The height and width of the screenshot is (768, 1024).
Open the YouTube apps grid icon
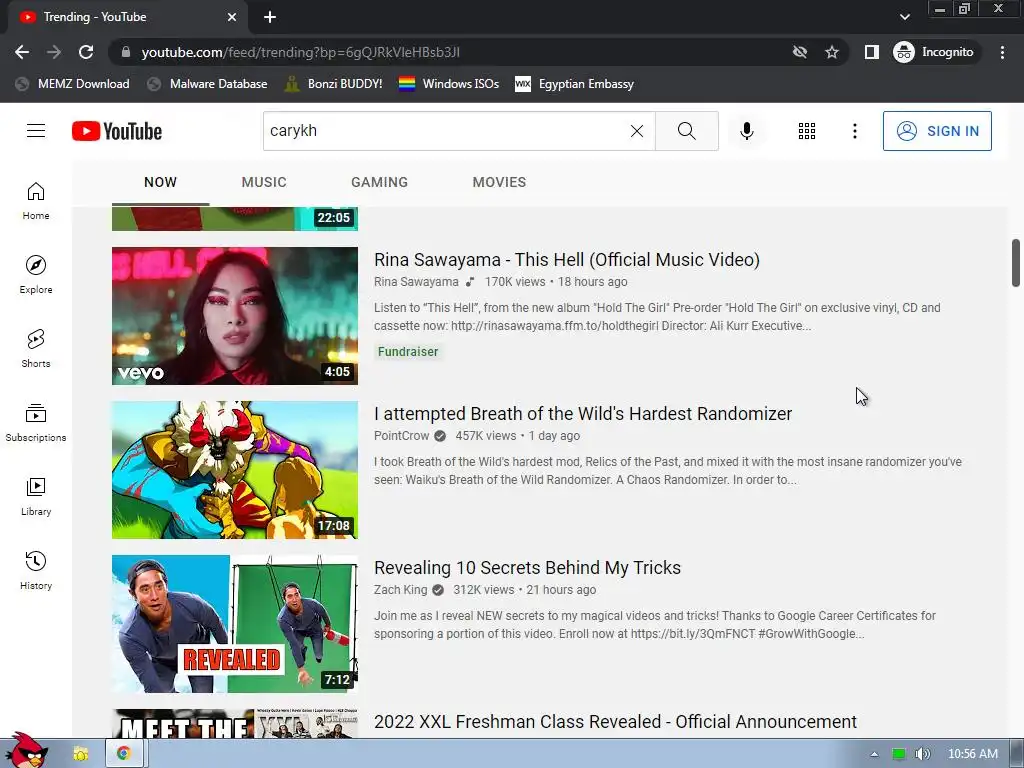click(807, 131)
